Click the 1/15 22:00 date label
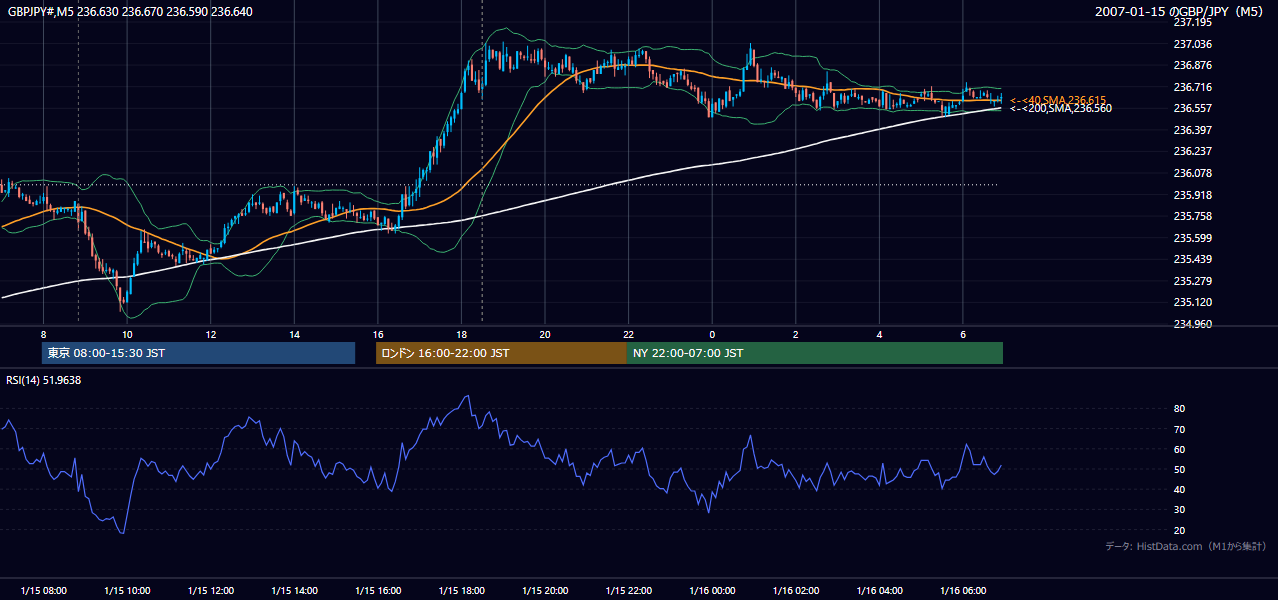1278x600 pixels. (628, 591)
